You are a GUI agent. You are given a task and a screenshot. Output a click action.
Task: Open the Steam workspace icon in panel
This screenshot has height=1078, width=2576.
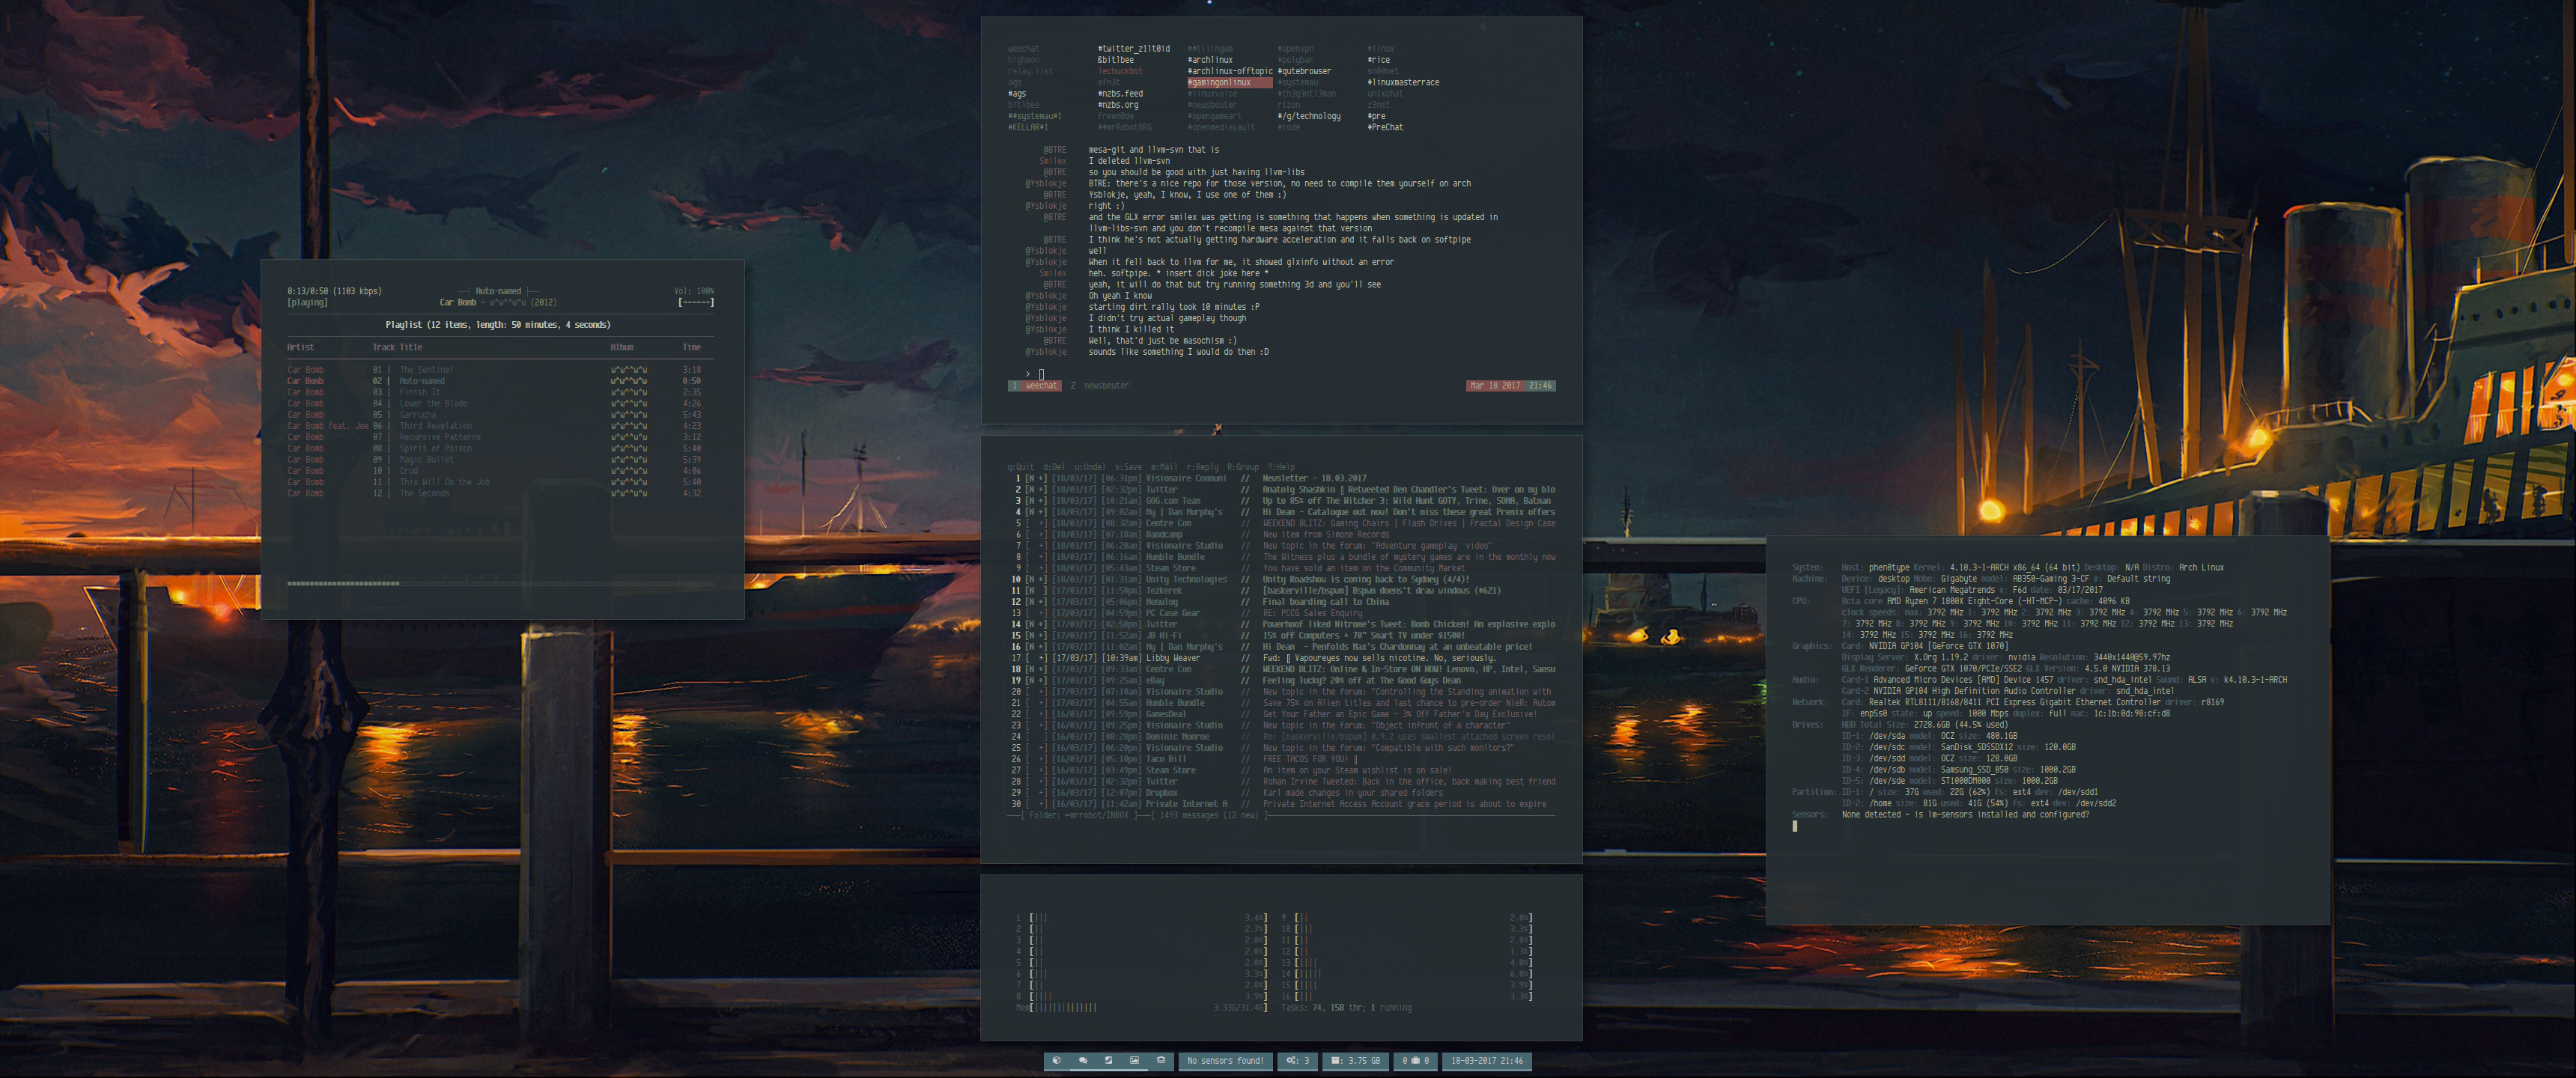1109,1060
